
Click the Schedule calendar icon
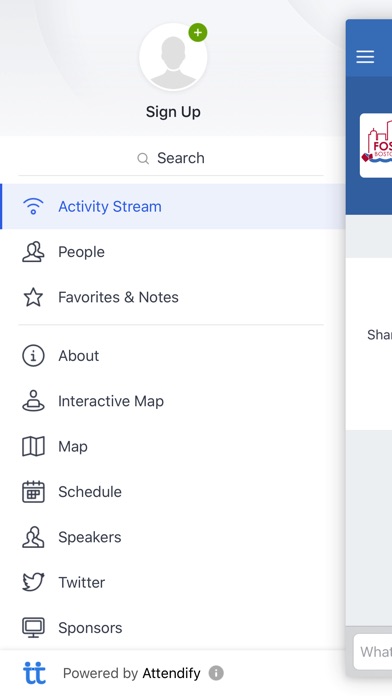click(x=33, y=491)
